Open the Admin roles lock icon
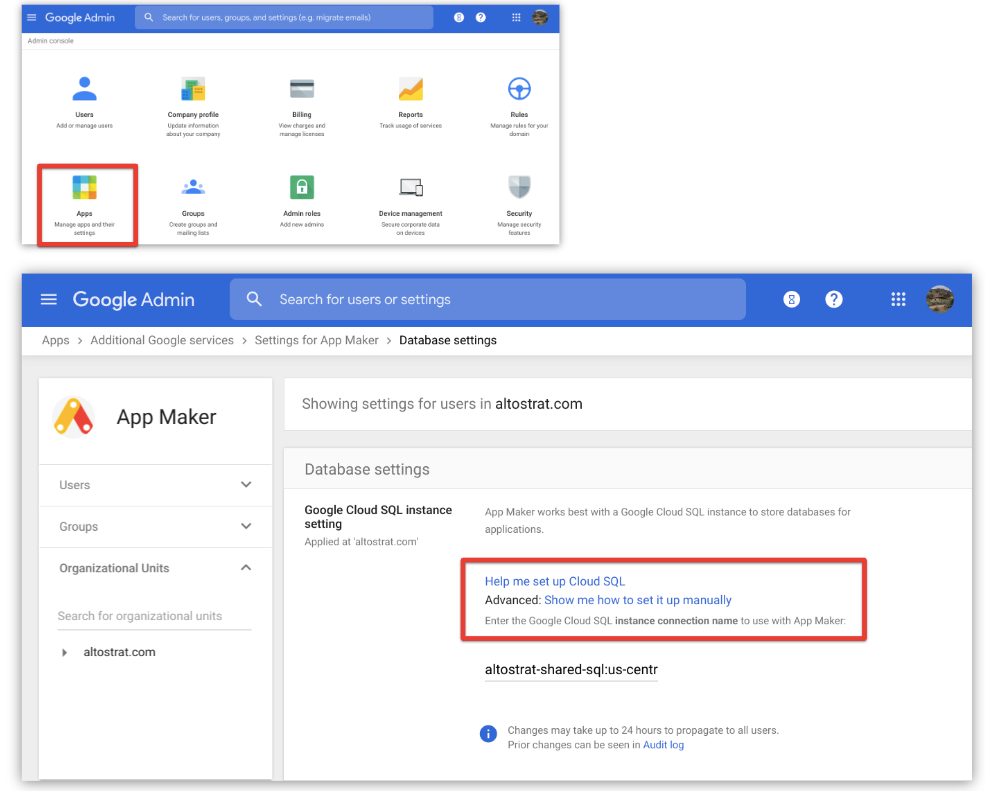Image resolution: width=985 pixels, height=791 pixels. [x=302, y=187]
